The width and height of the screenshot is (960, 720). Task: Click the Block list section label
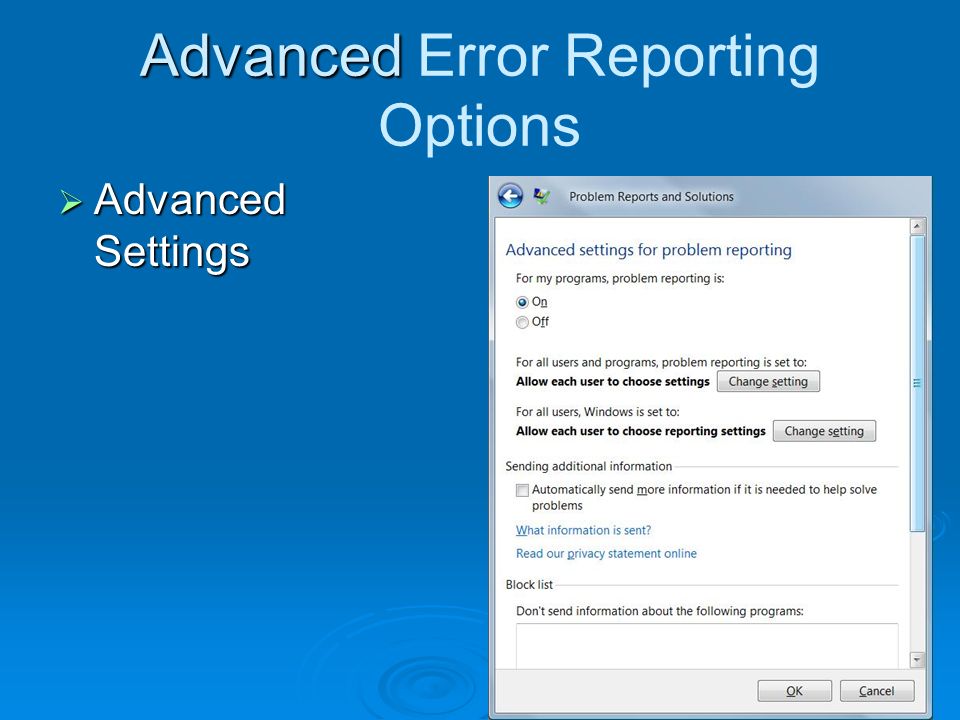[529, 585]
